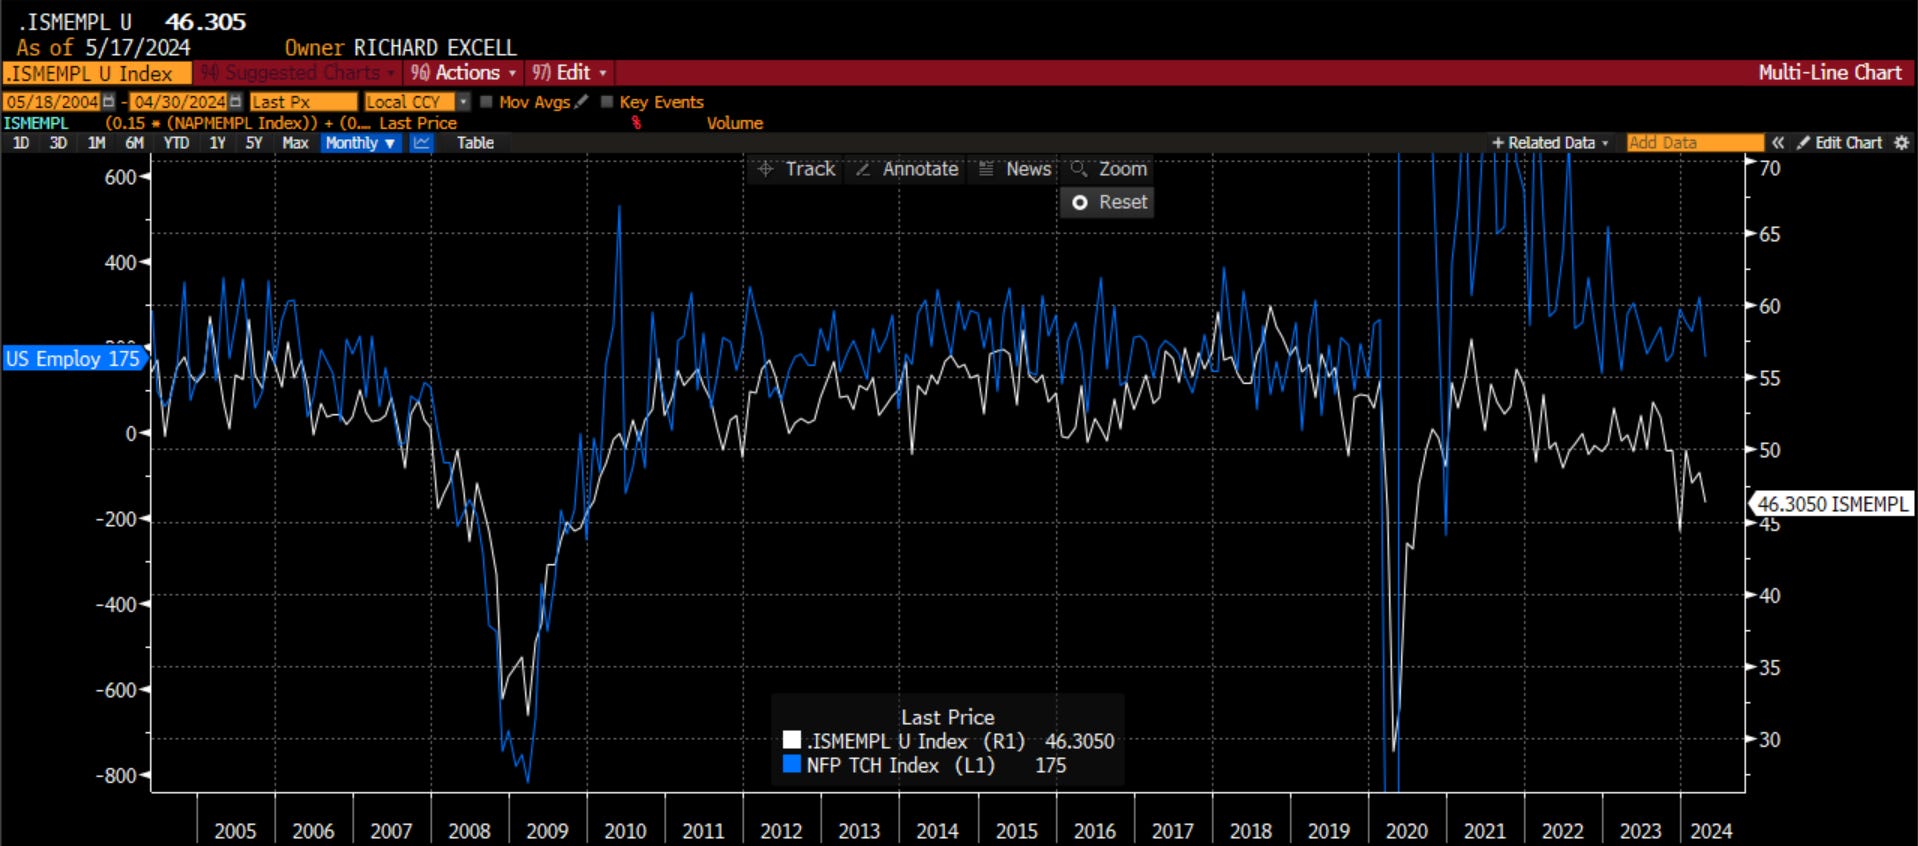Open the News overlay tool

pos(1015,169)
